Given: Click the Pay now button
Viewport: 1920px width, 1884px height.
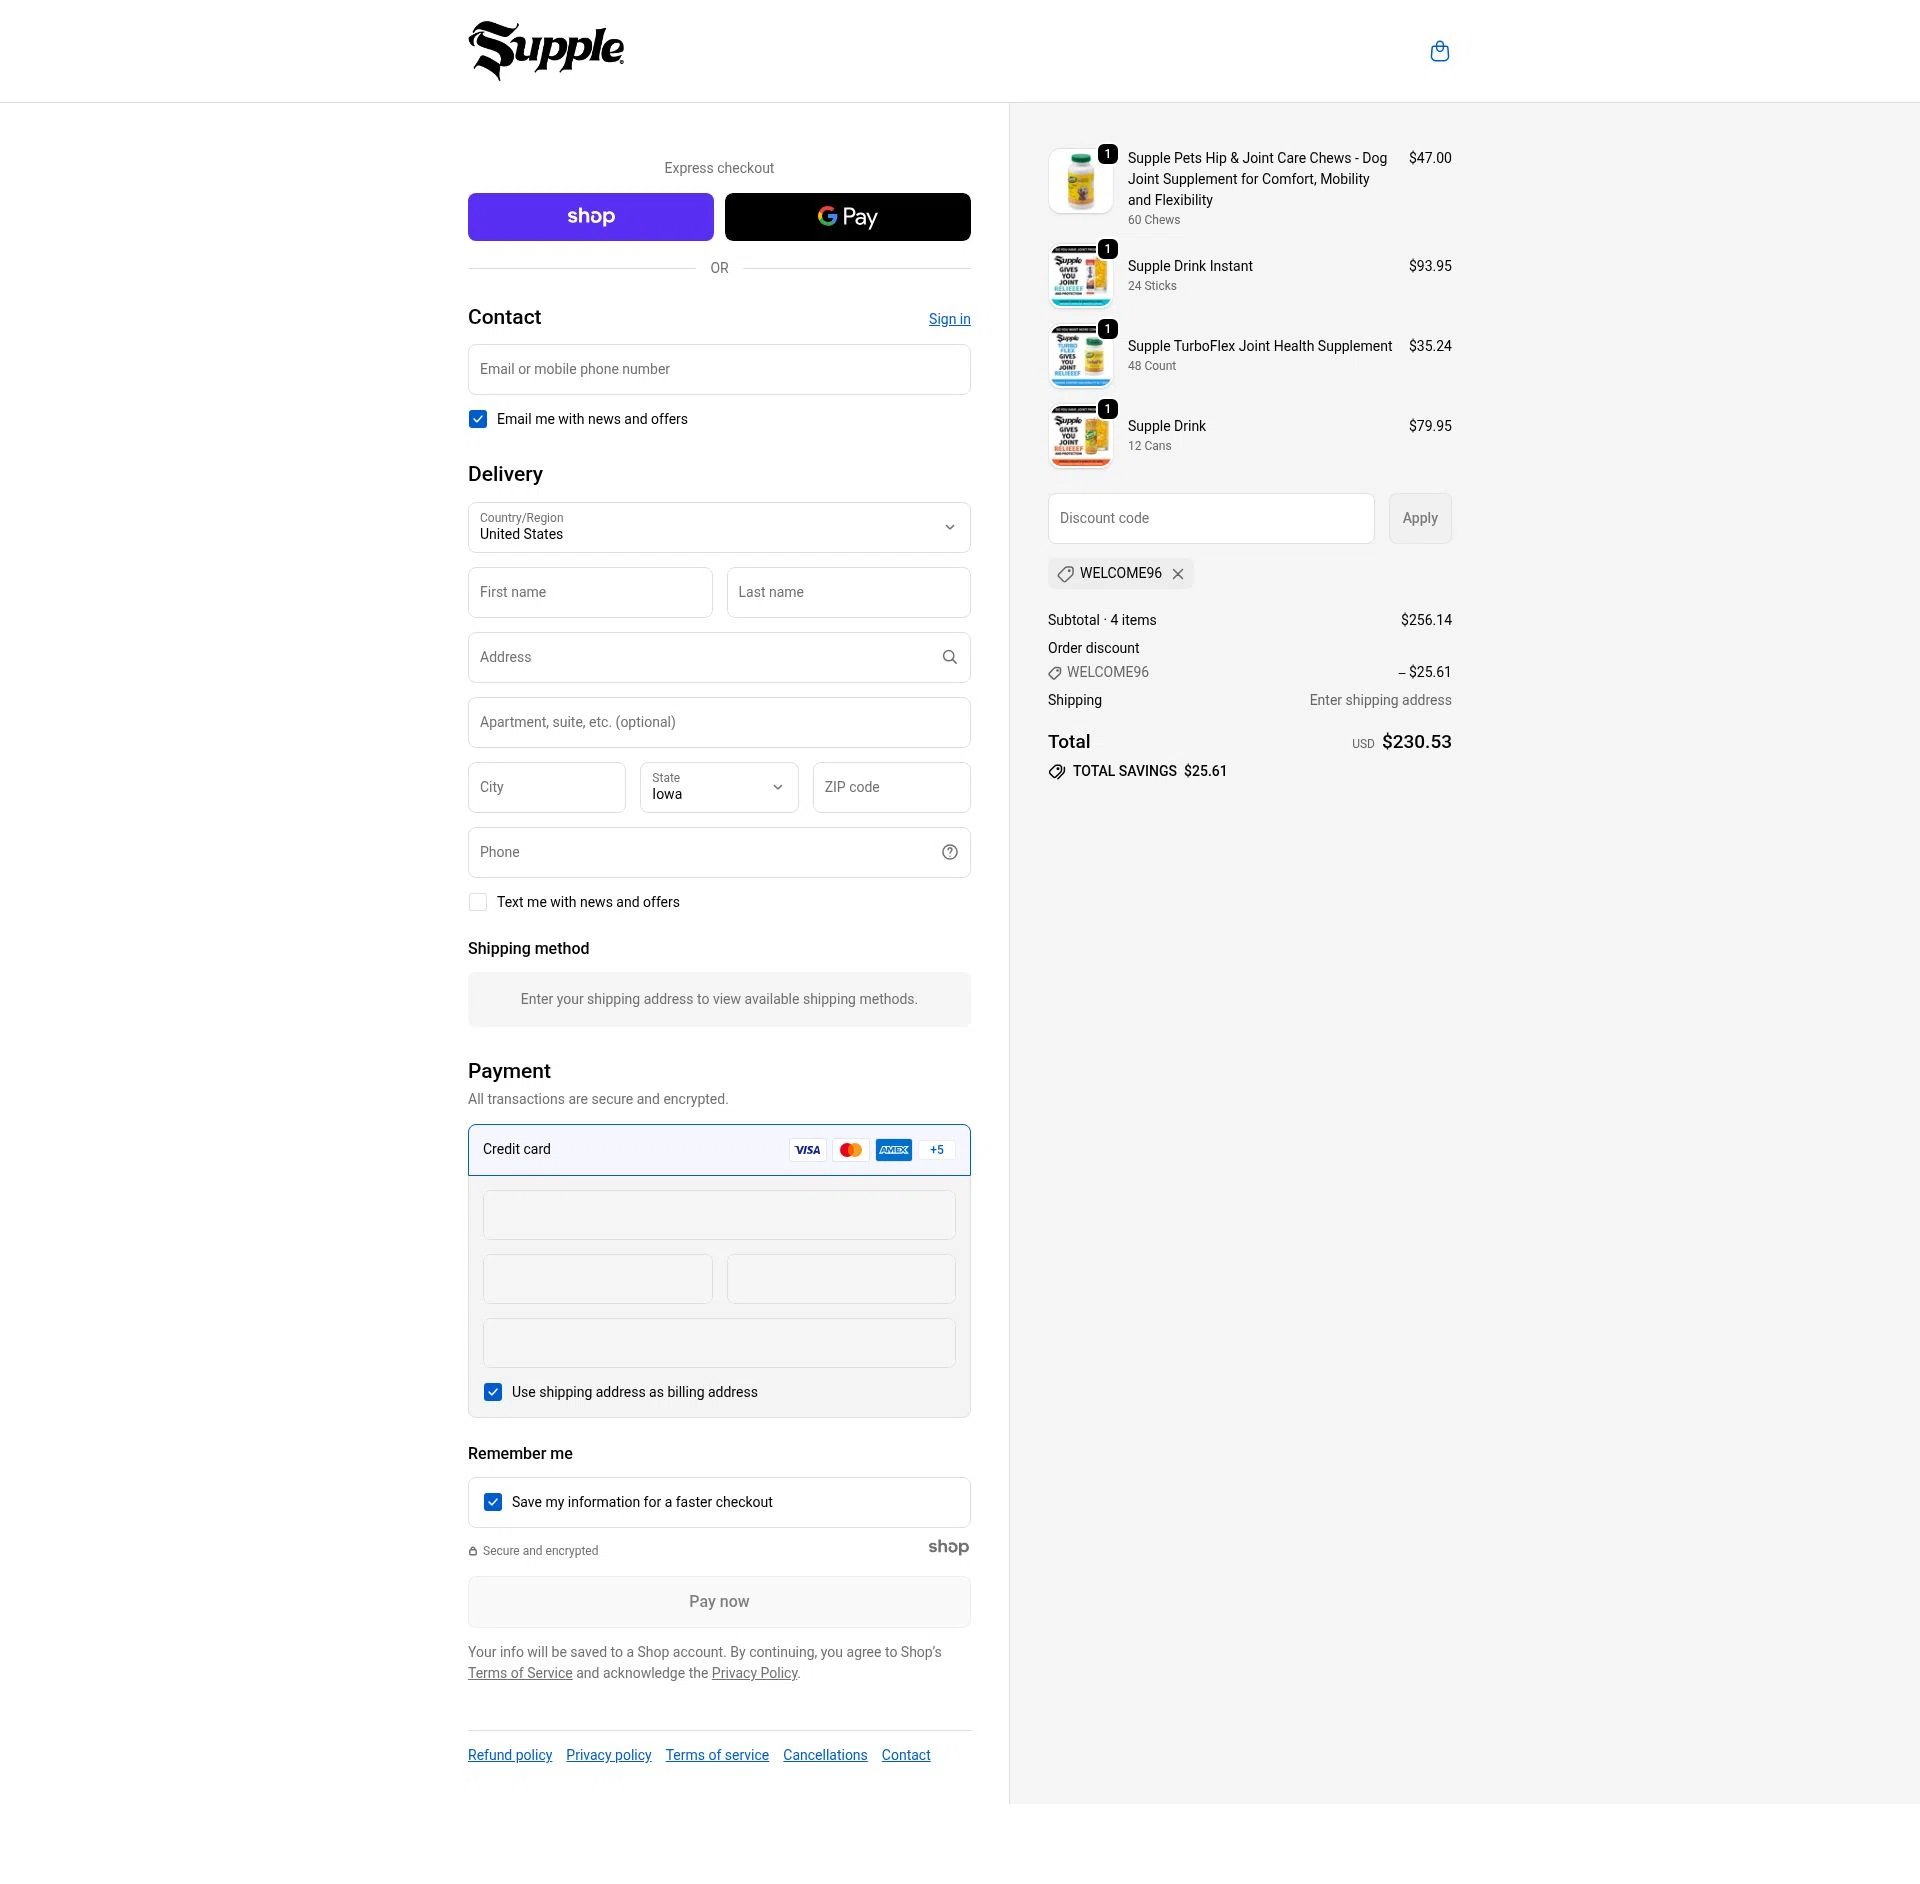Looking at the screenshot, I should click(x=718, y=1601).
